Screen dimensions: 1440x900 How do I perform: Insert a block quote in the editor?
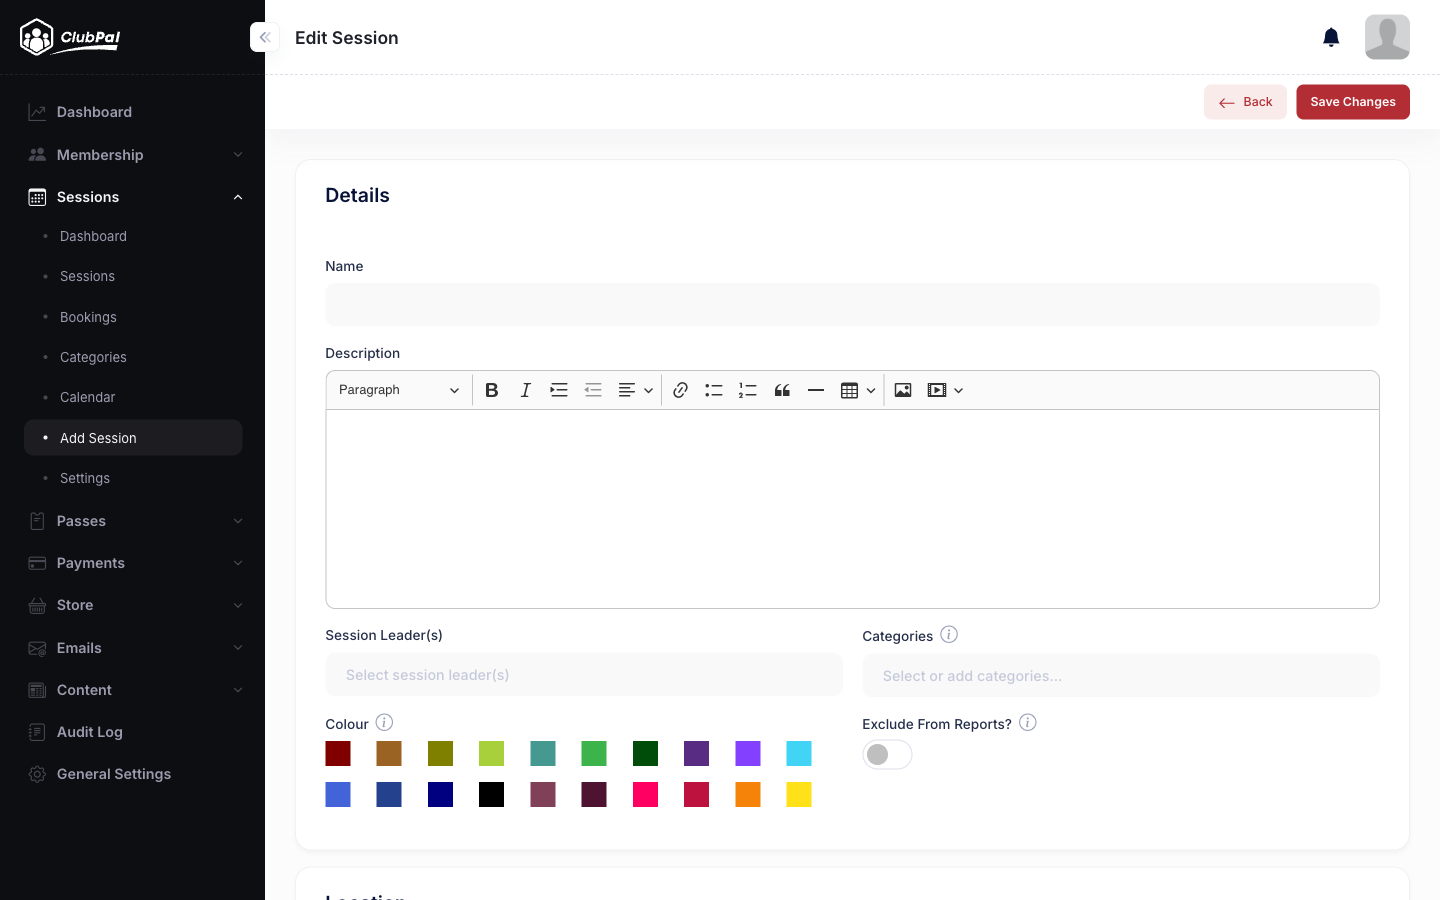[782, 390]
